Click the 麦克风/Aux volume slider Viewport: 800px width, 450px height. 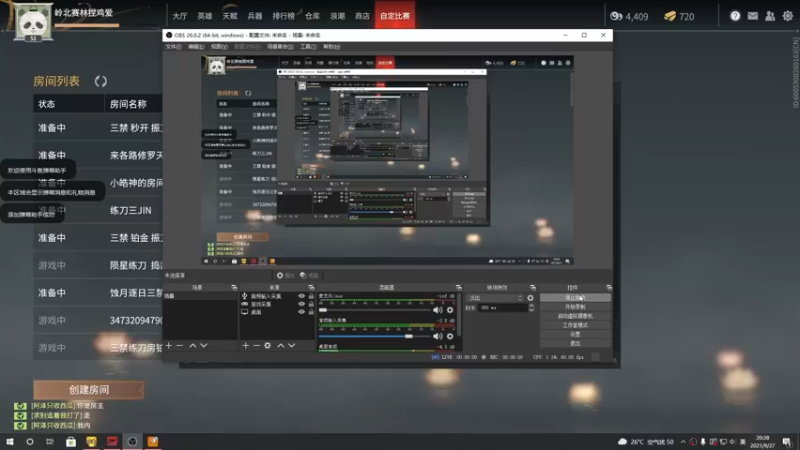[x=374, y=310]
